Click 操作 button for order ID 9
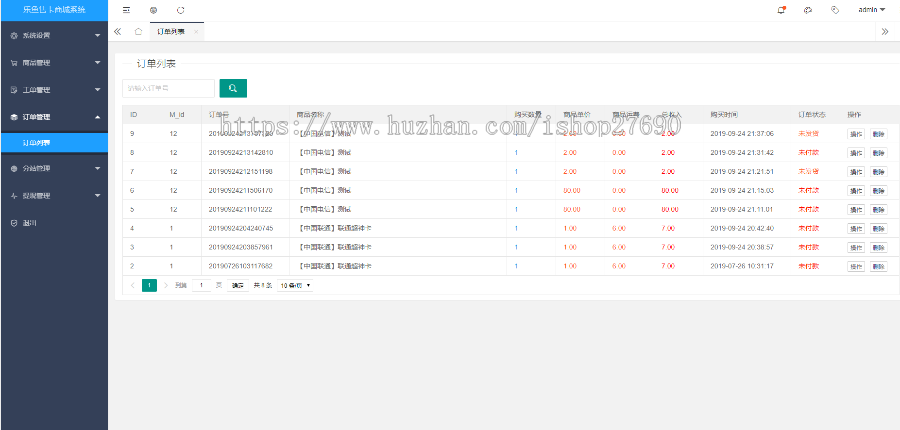 [x=856, y=133]
